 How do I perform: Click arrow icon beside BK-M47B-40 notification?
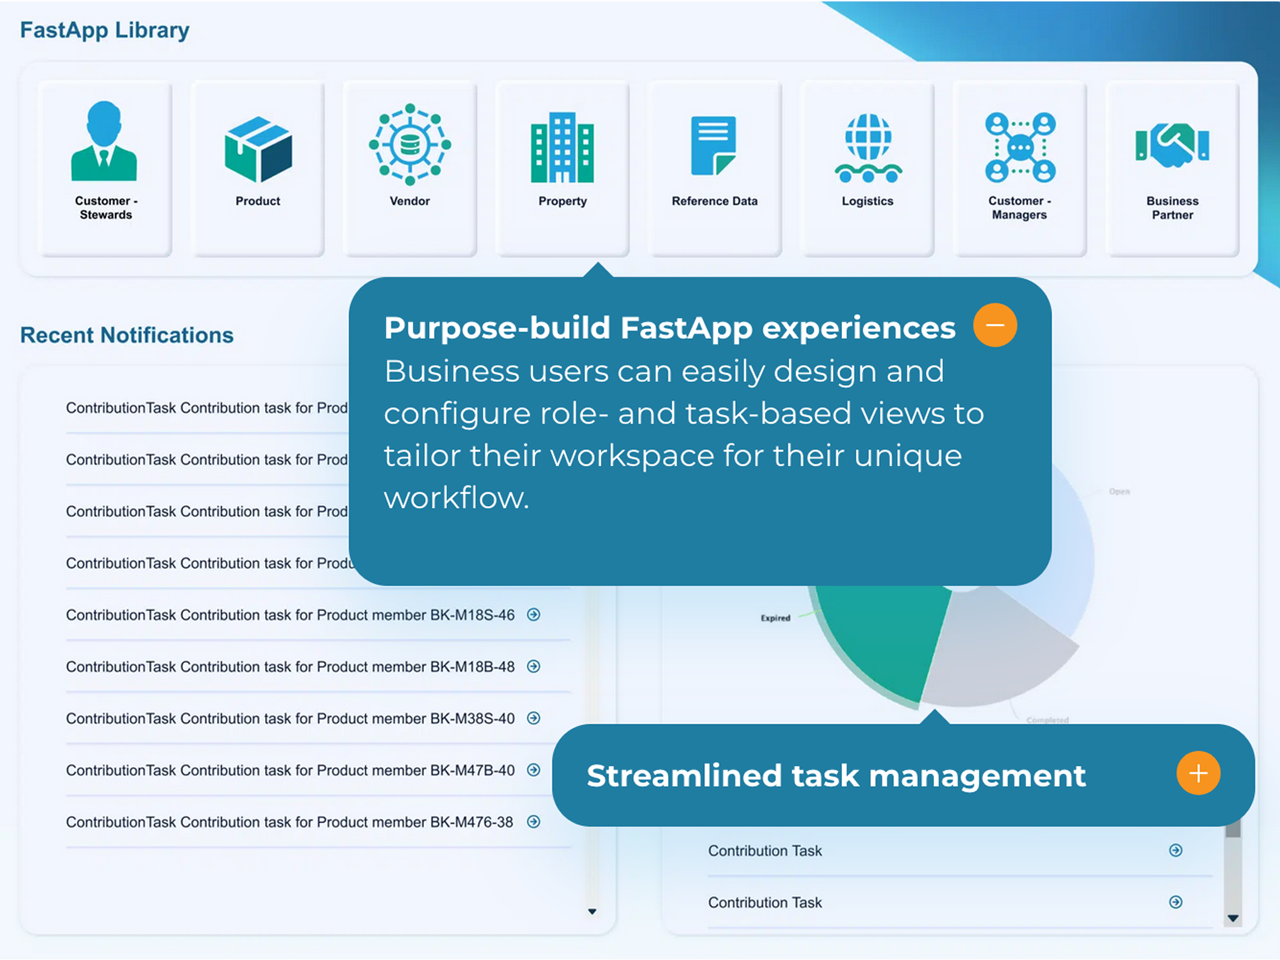(534, 770)
